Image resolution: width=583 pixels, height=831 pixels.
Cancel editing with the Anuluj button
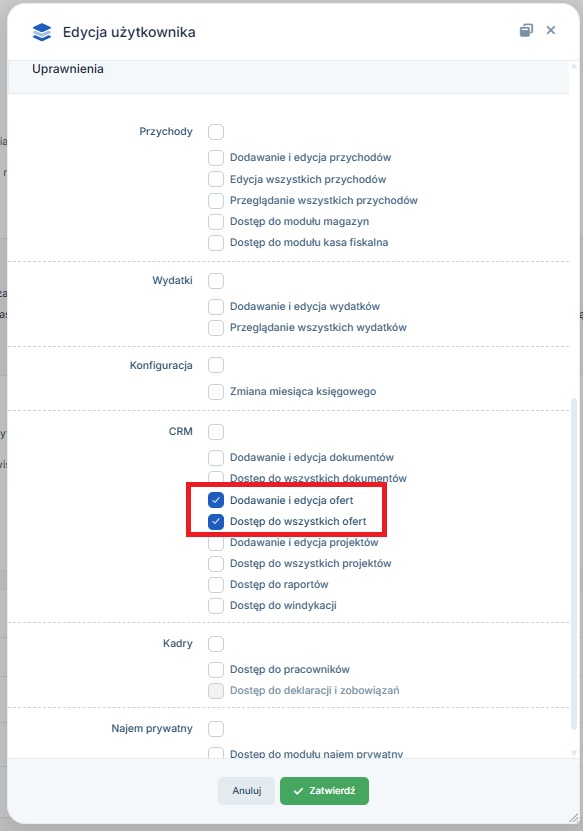[246, 791]
